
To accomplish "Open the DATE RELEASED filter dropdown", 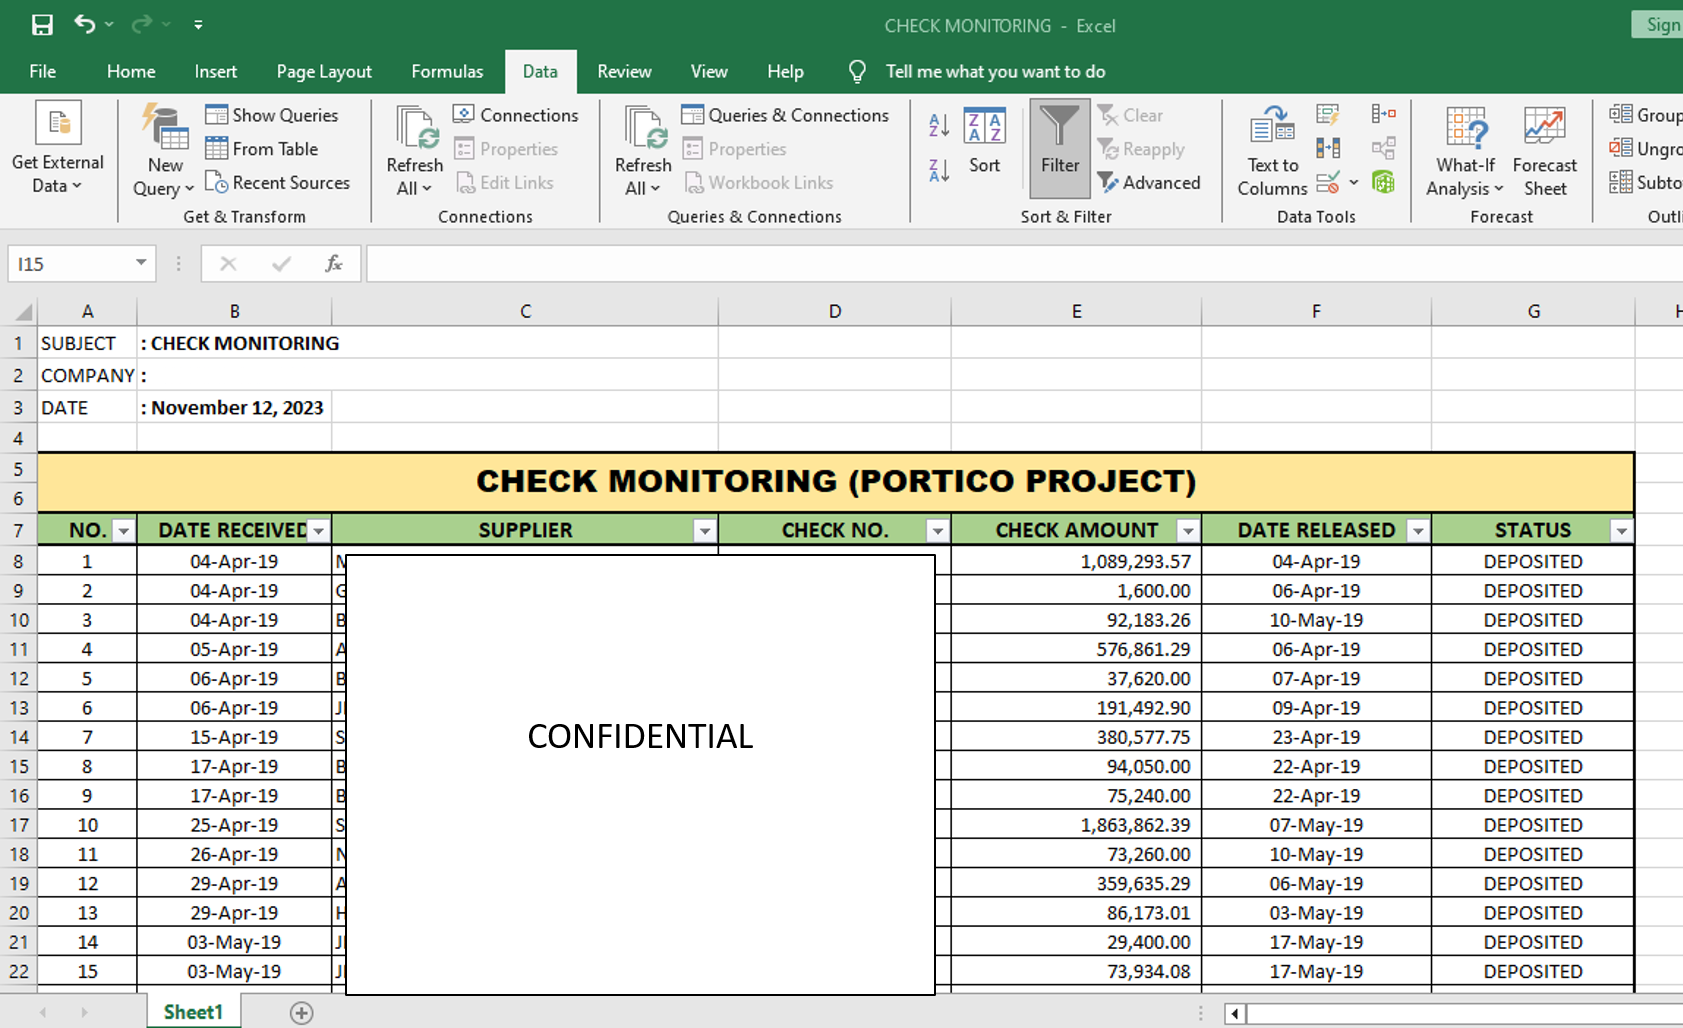I will point(1418,531).
